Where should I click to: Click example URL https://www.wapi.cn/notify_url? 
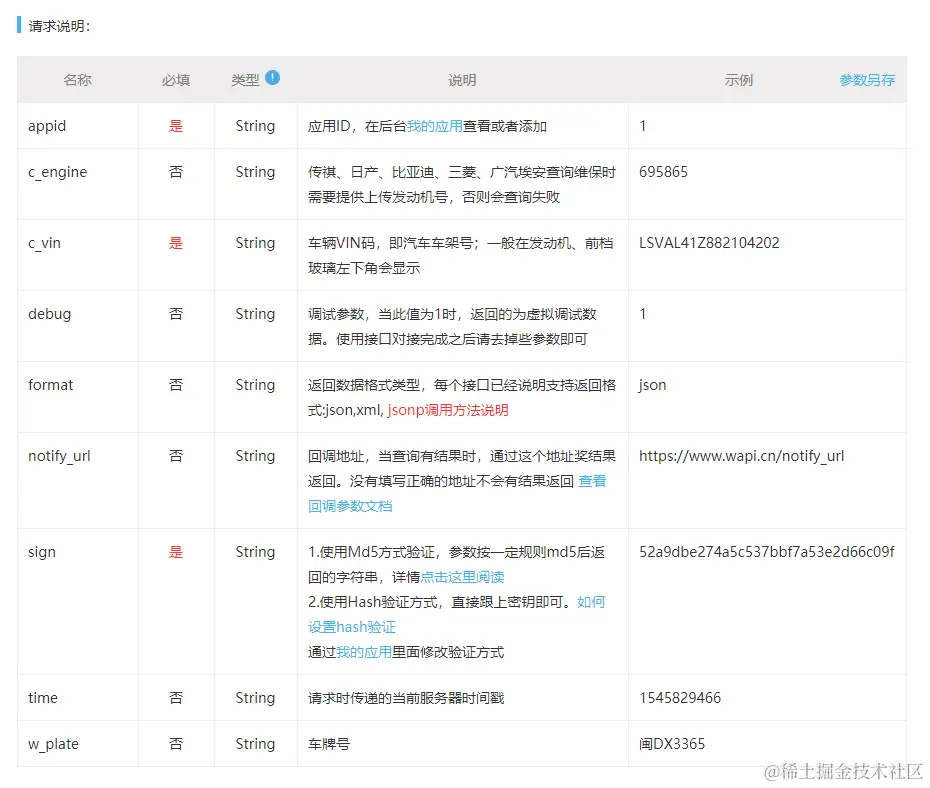741,456
